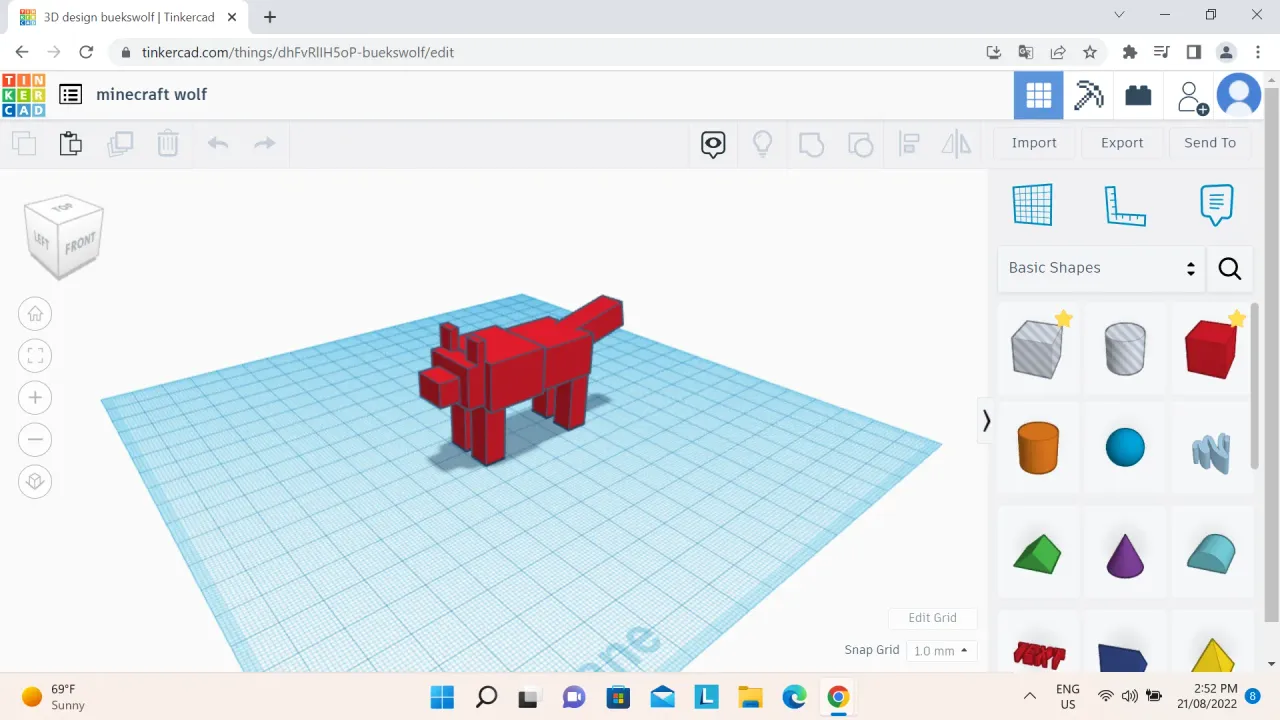Collapse the shapes panel with the chevron
Viewport: 1280px width, 720px height.
tap(986, 421)
